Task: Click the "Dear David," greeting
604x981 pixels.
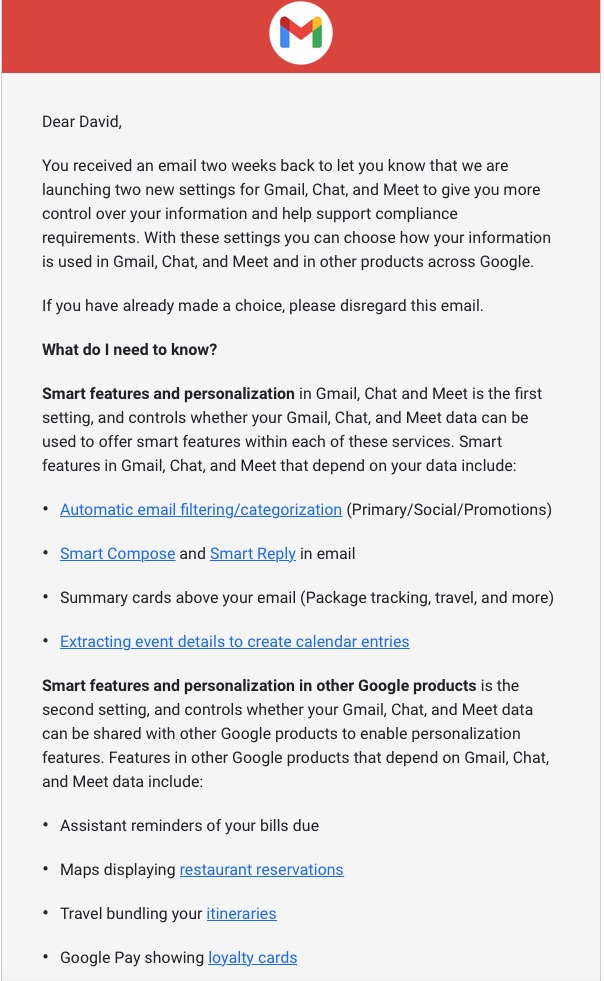Action: 82,122
